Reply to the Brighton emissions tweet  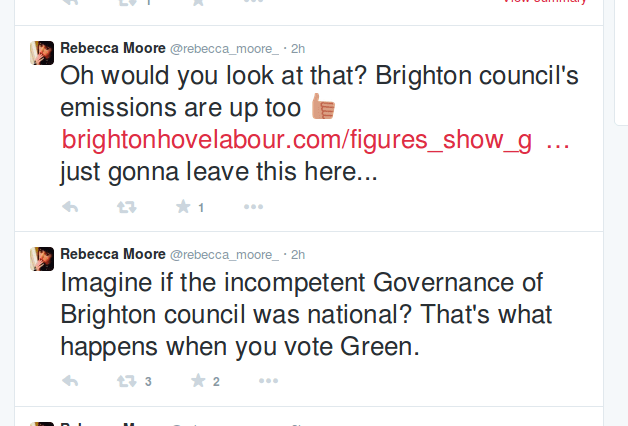70,207
